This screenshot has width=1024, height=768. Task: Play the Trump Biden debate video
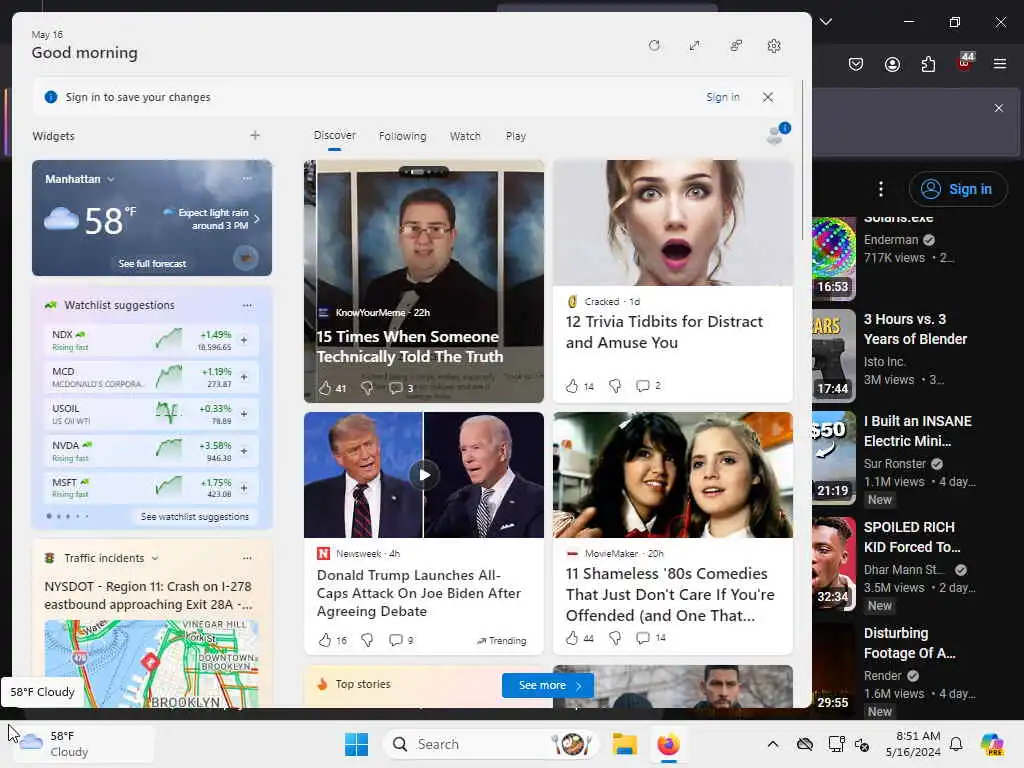(x=424, y=475)
